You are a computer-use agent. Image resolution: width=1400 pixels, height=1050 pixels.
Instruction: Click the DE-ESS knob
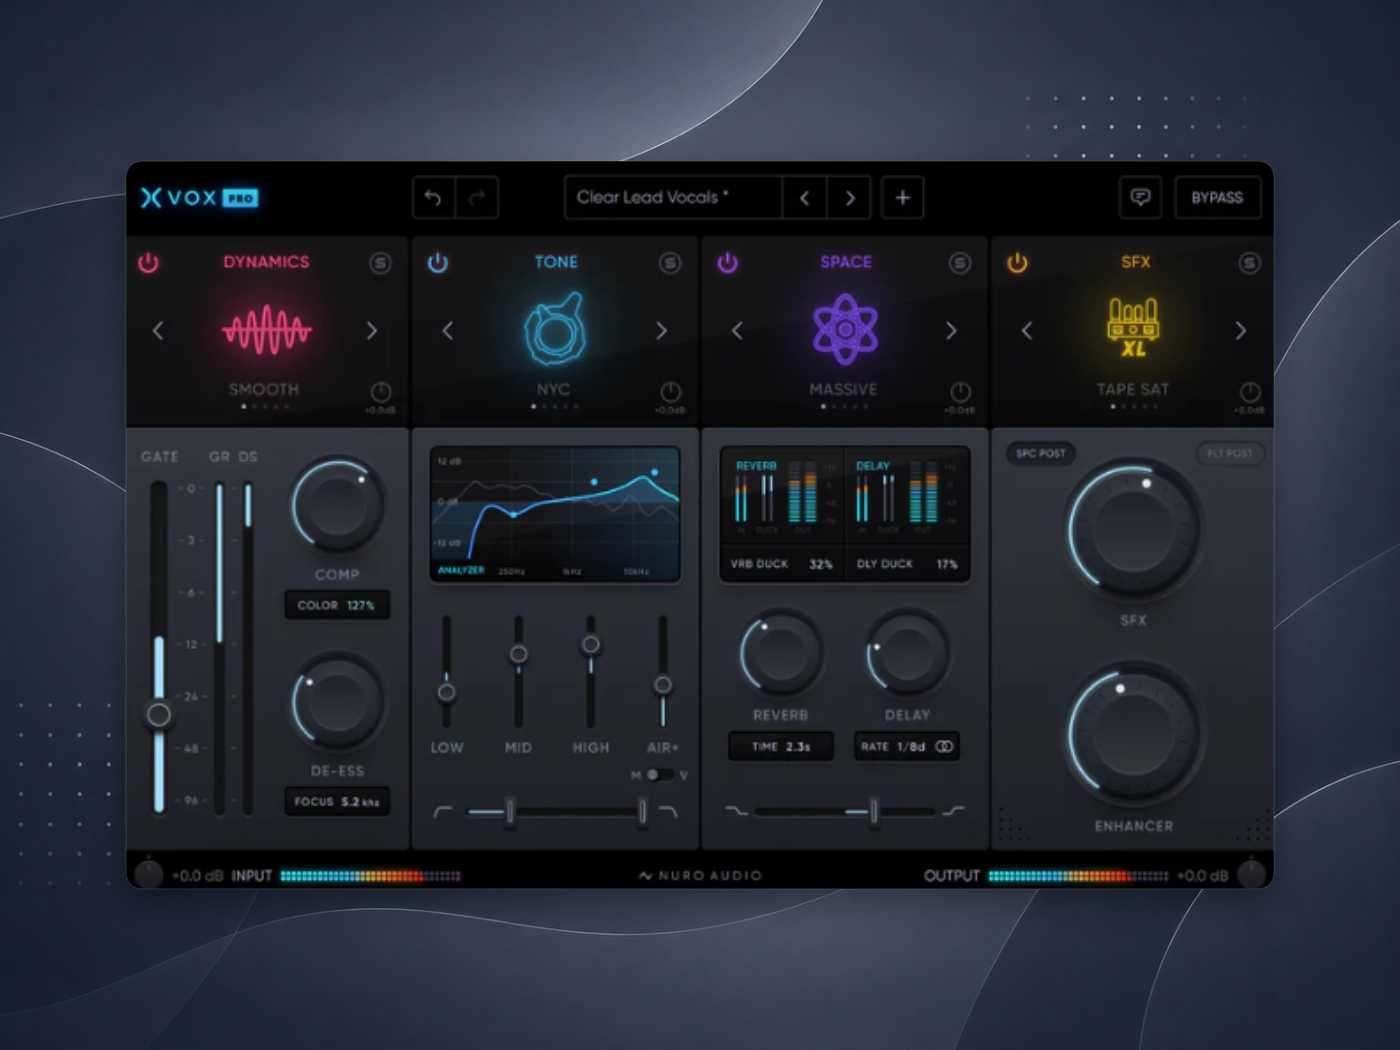click(x=337, y=701)
